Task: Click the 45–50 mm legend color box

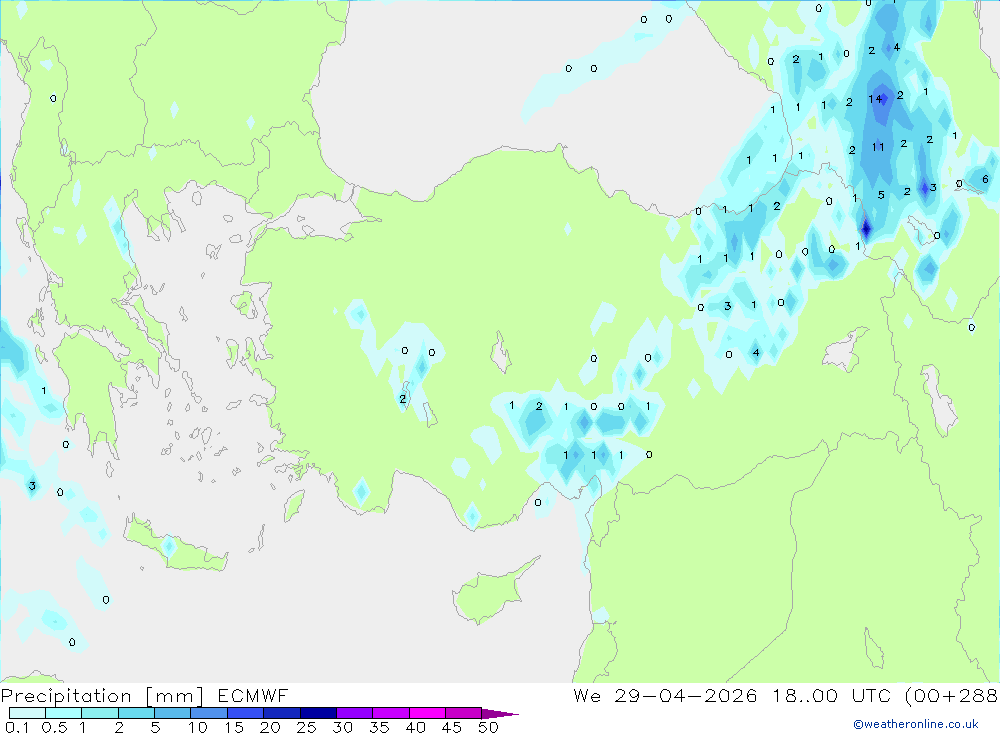Action: tap(464, 713)
